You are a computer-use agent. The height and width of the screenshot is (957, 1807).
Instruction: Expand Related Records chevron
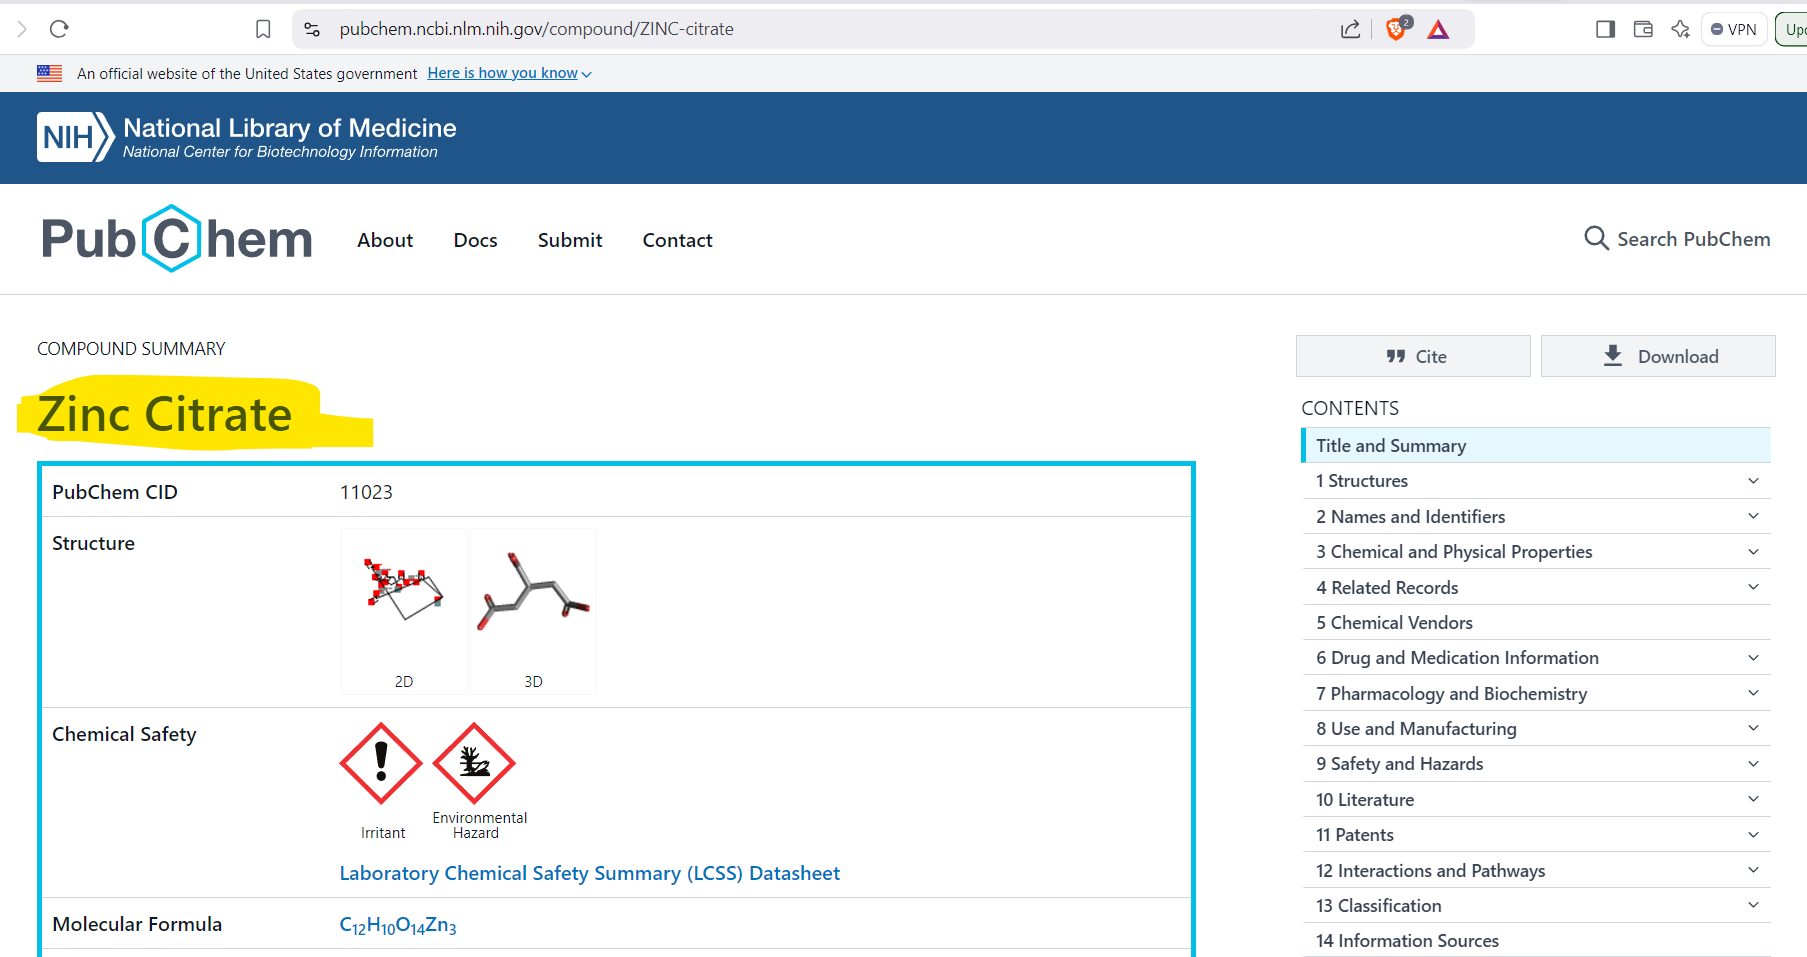click(x=1753, y=587)
